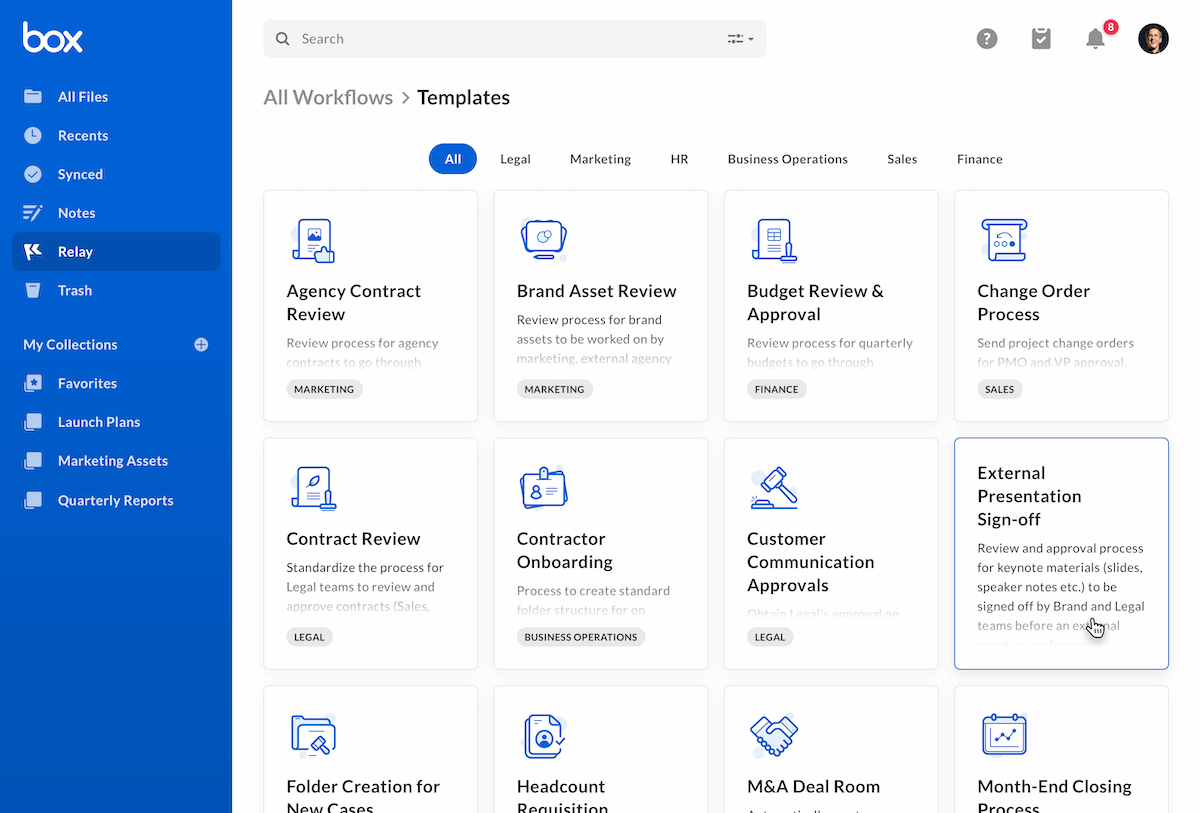Open the Relay section in the sidebar

tap(76, 251)
